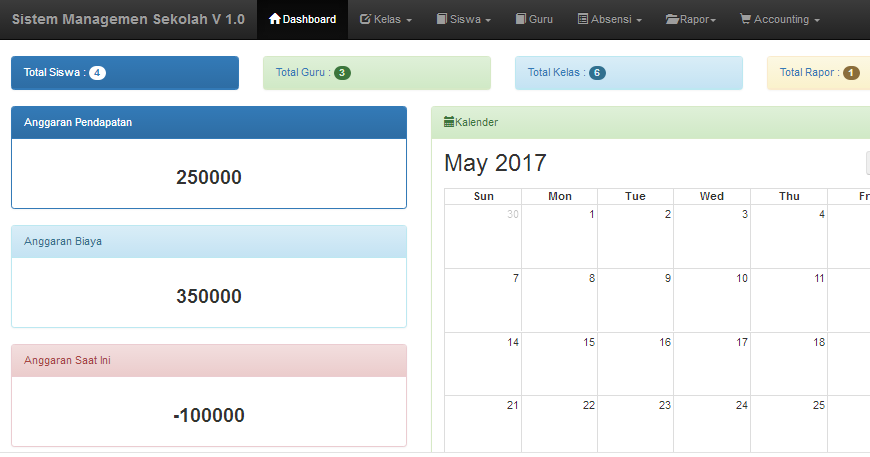Click the Kelas menu label
Image resolution: width=870 pixels, height=457 pixels.
(387, 19)
